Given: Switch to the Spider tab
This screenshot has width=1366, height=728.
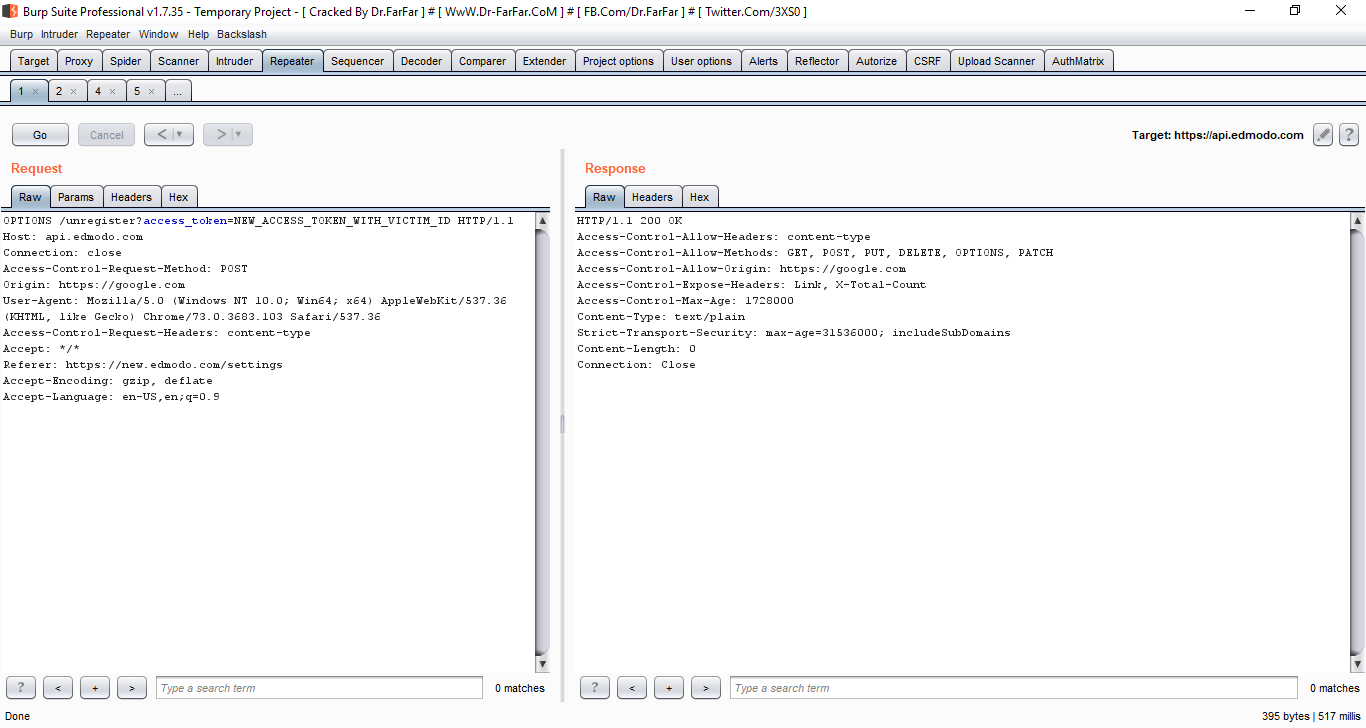Looking at the screenshot, I should 125,61.
